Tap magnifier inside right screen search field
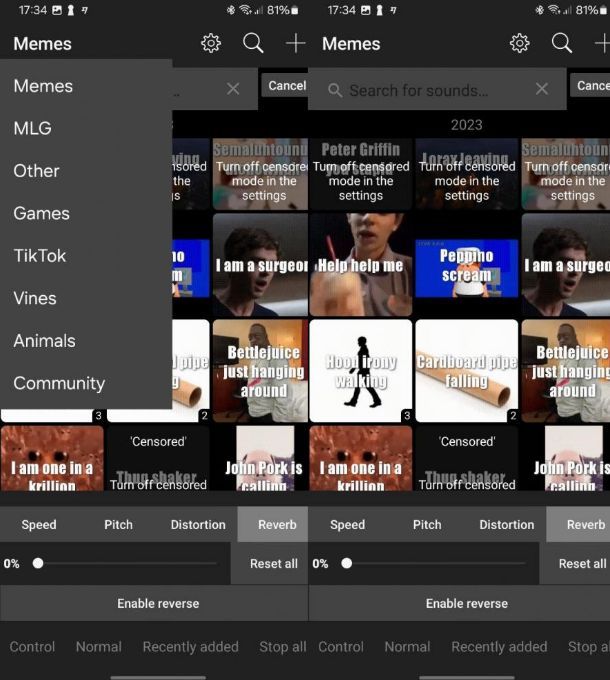The height and width of the screenshot is (680, 610). click(335, 90)
